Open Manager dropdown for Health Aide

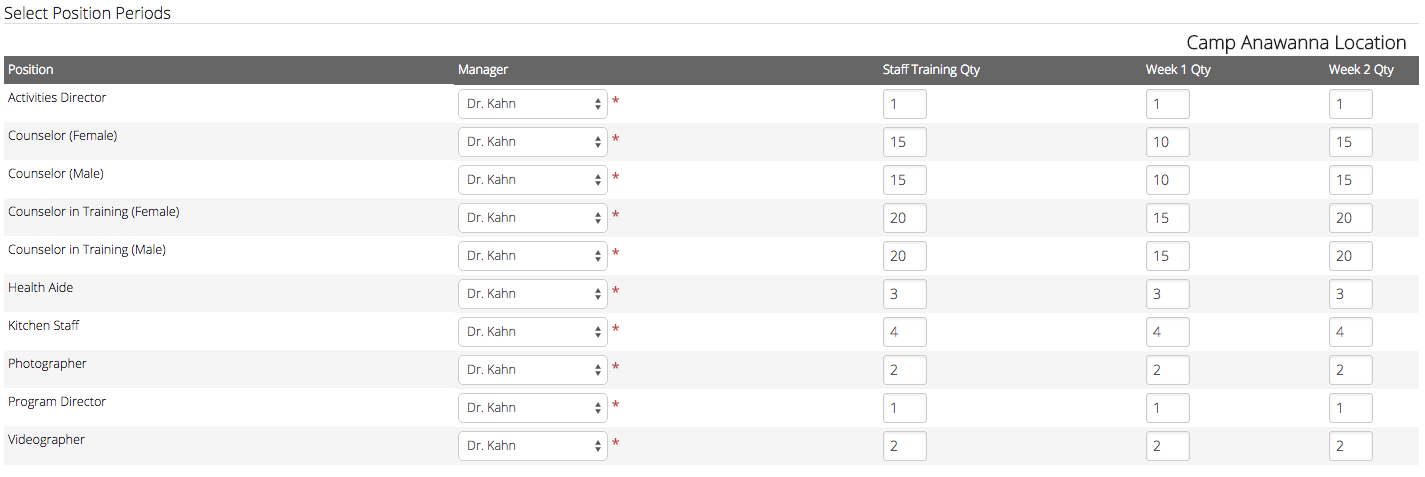click(532, 294)
